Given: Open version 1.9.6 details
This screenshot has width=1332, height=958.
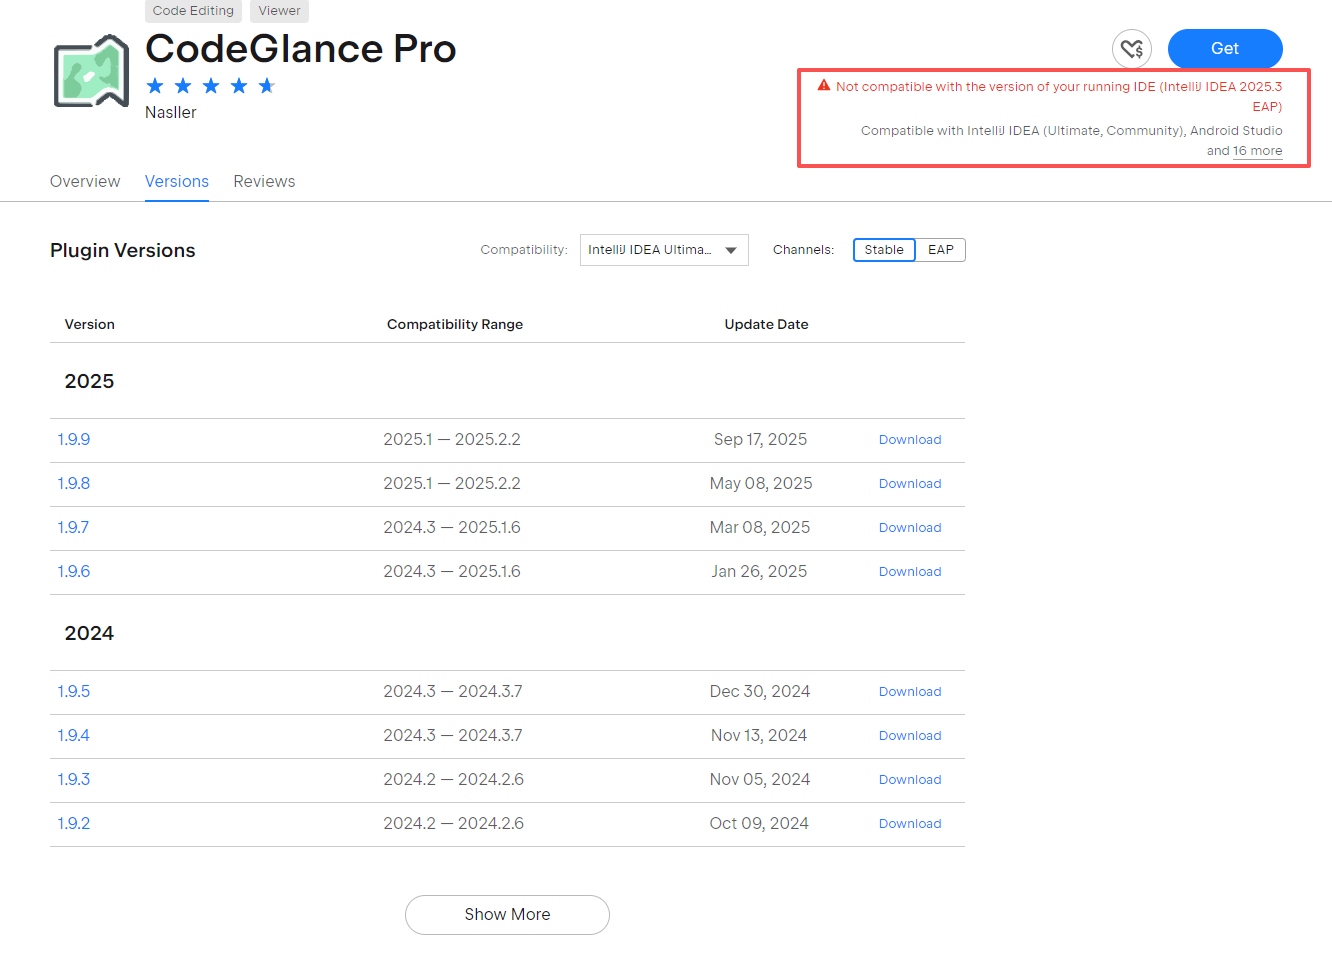Looking at the screenshot, I should tap(74, 571).
